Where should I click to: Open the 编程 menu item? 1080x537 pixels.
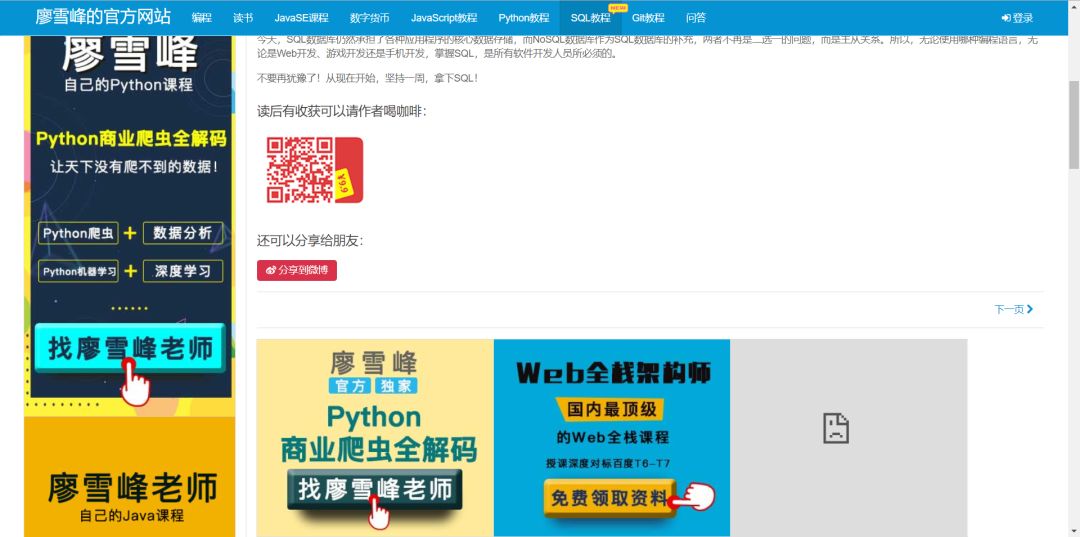tap(202, 18)
